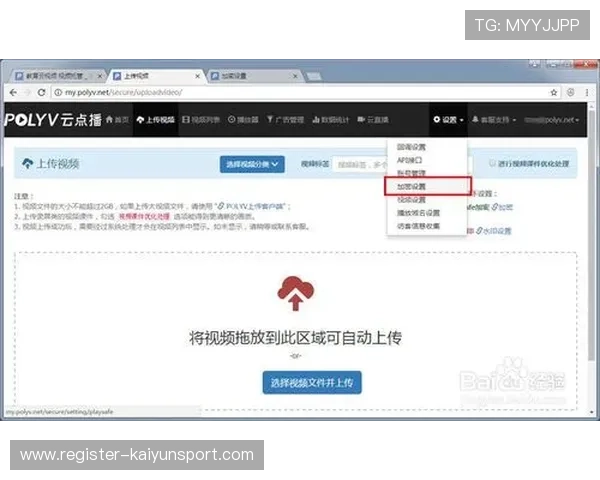This screenshot has height=480, width=600.
Task: Bookmark this page with the star icon
Action: (554, 92)
